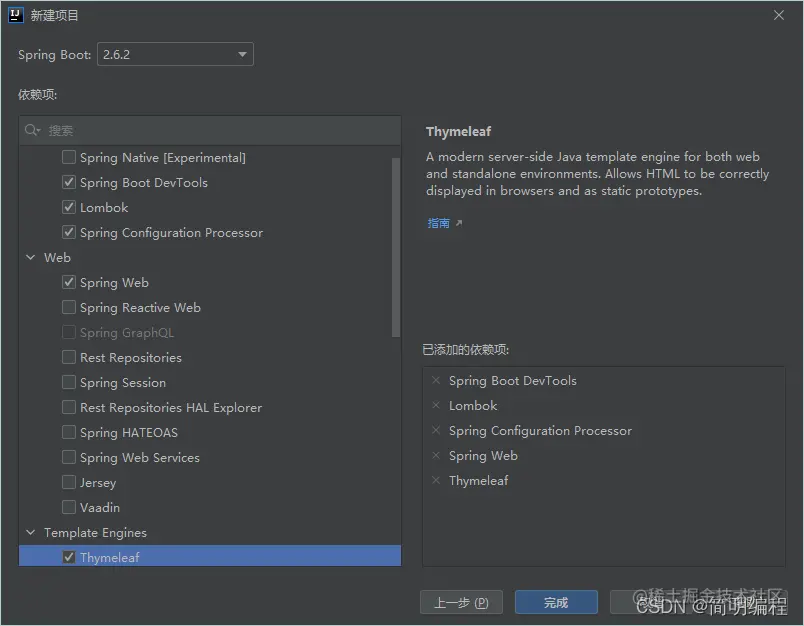Remove Spring Web from added dependencies list
The image size is (804, 626).
pyautogui.click(x=436, y=456)
